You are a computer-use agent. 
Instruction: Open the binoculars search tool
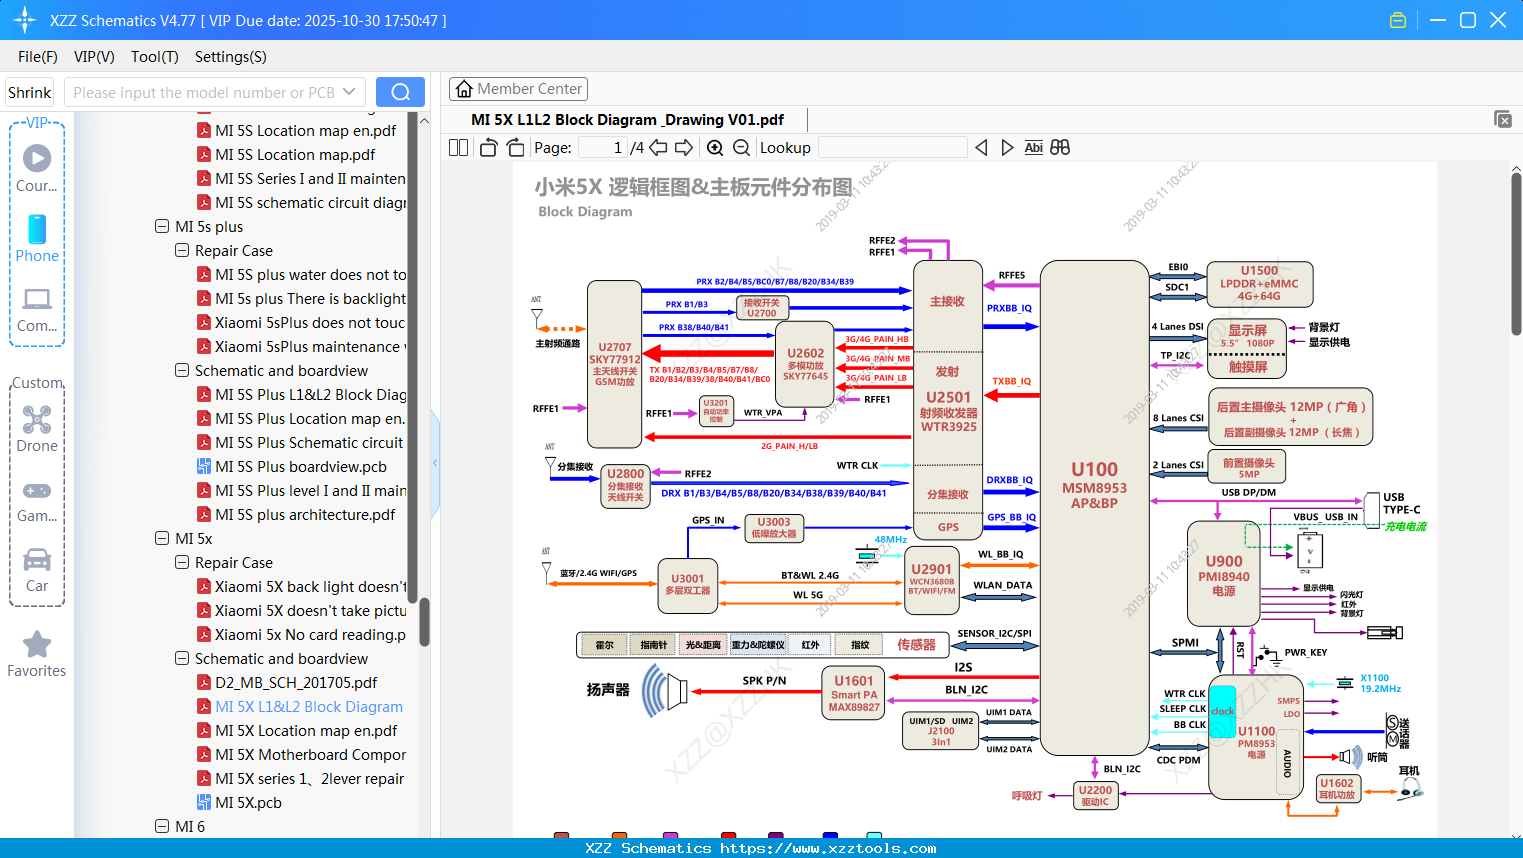[x=1060, y=147]
